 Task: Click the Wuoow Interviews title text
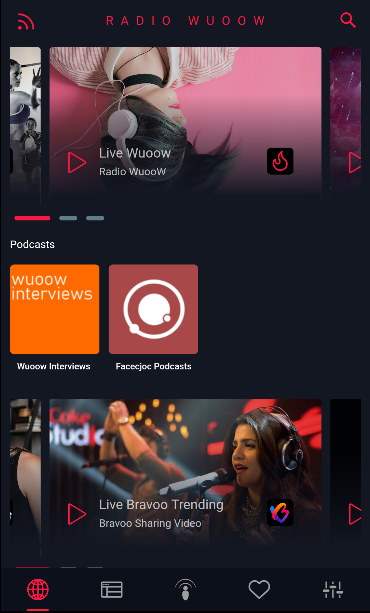click(54, 366)
